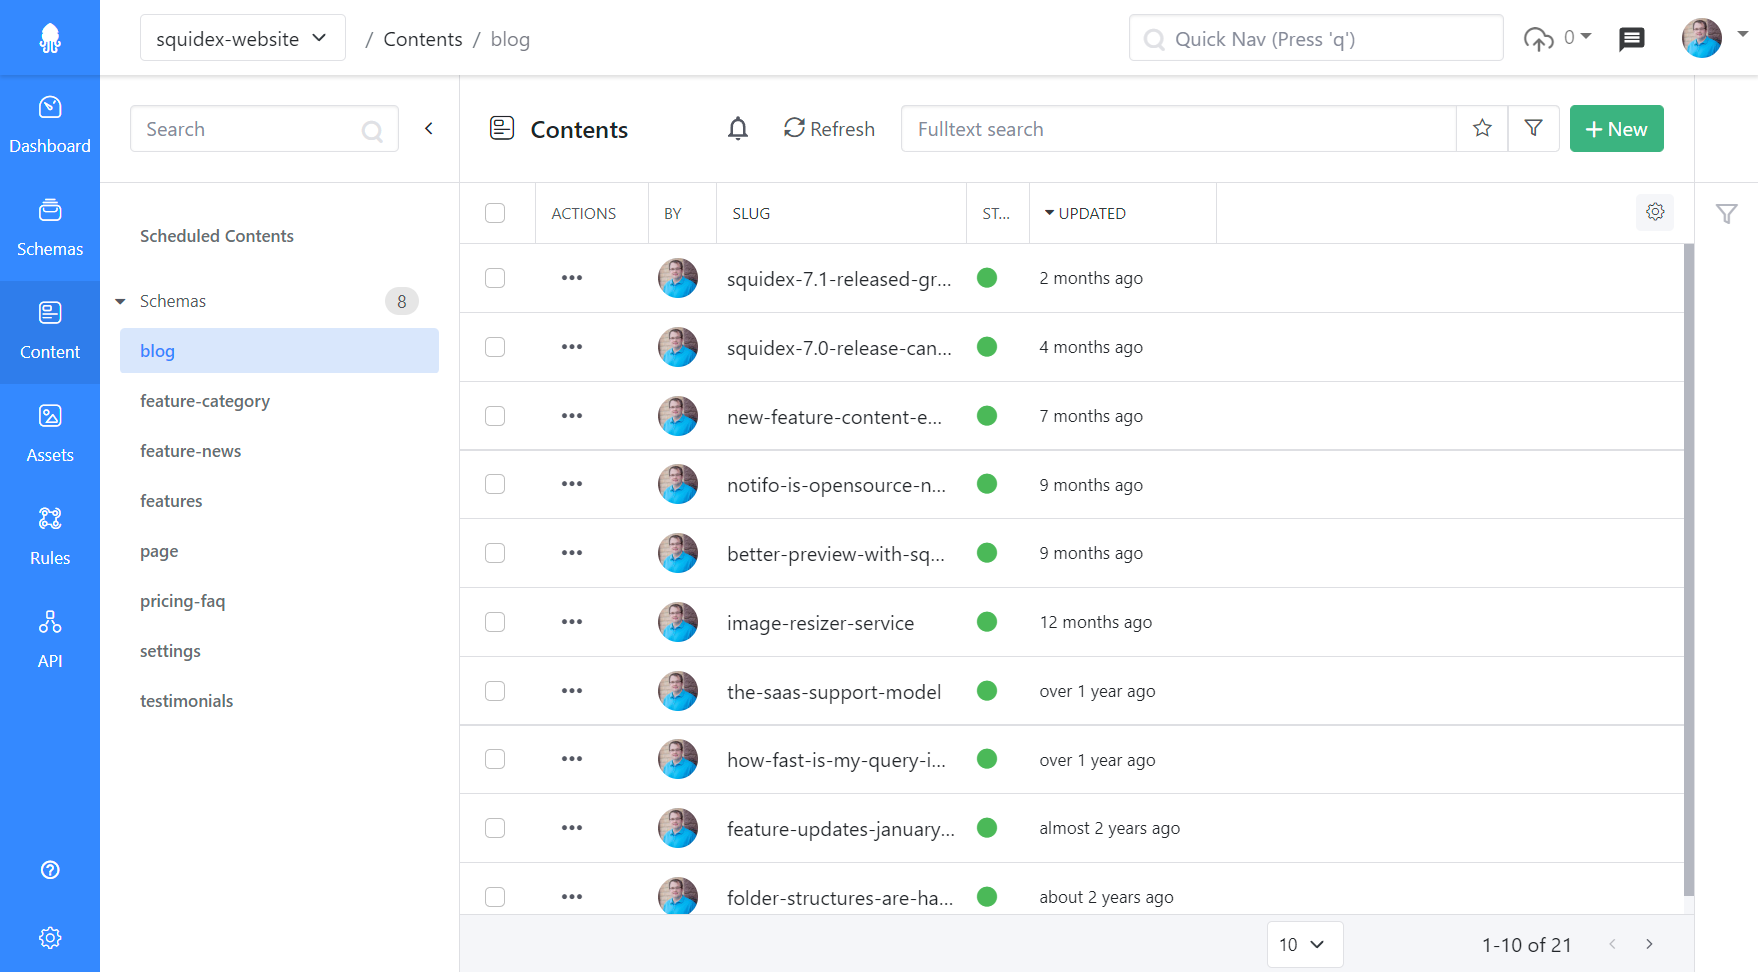Open the Rules section
This screenshot has width=1758, height=972.
50,538
